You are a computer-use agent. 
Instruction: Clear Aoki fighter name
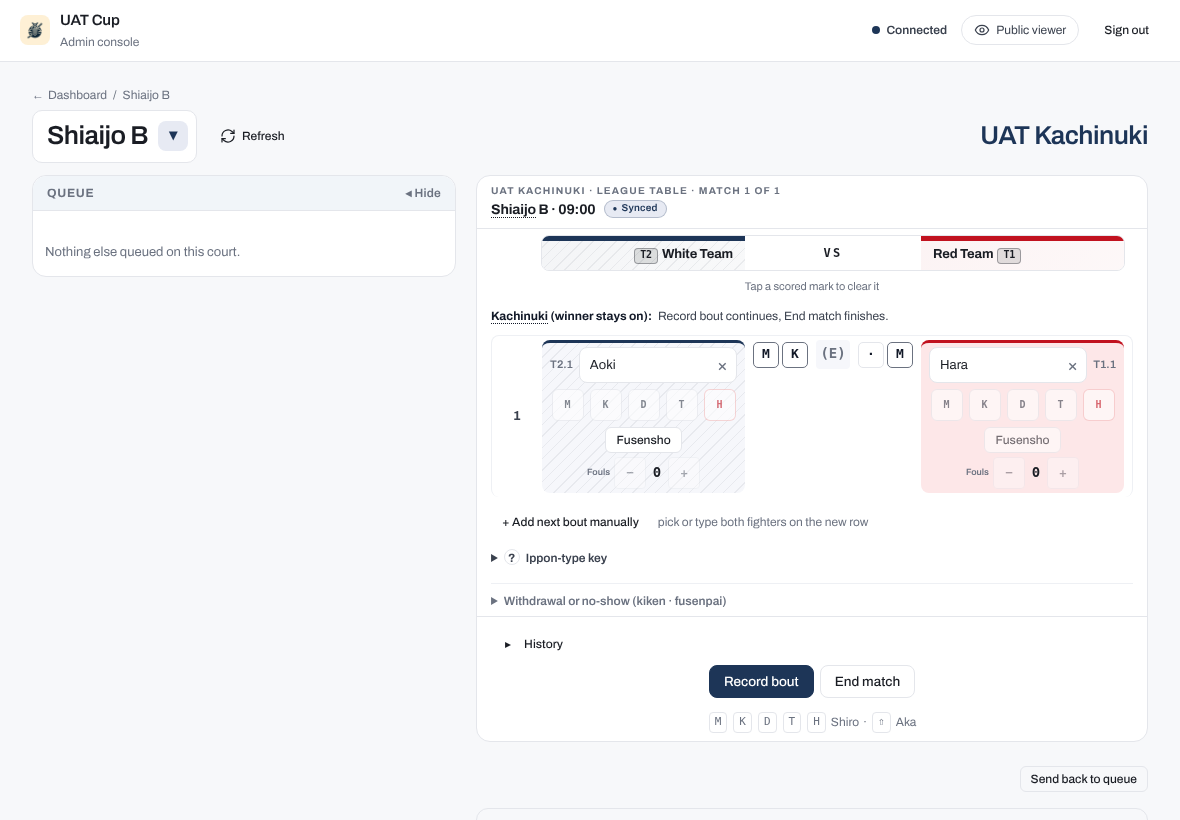click(722, 366)
